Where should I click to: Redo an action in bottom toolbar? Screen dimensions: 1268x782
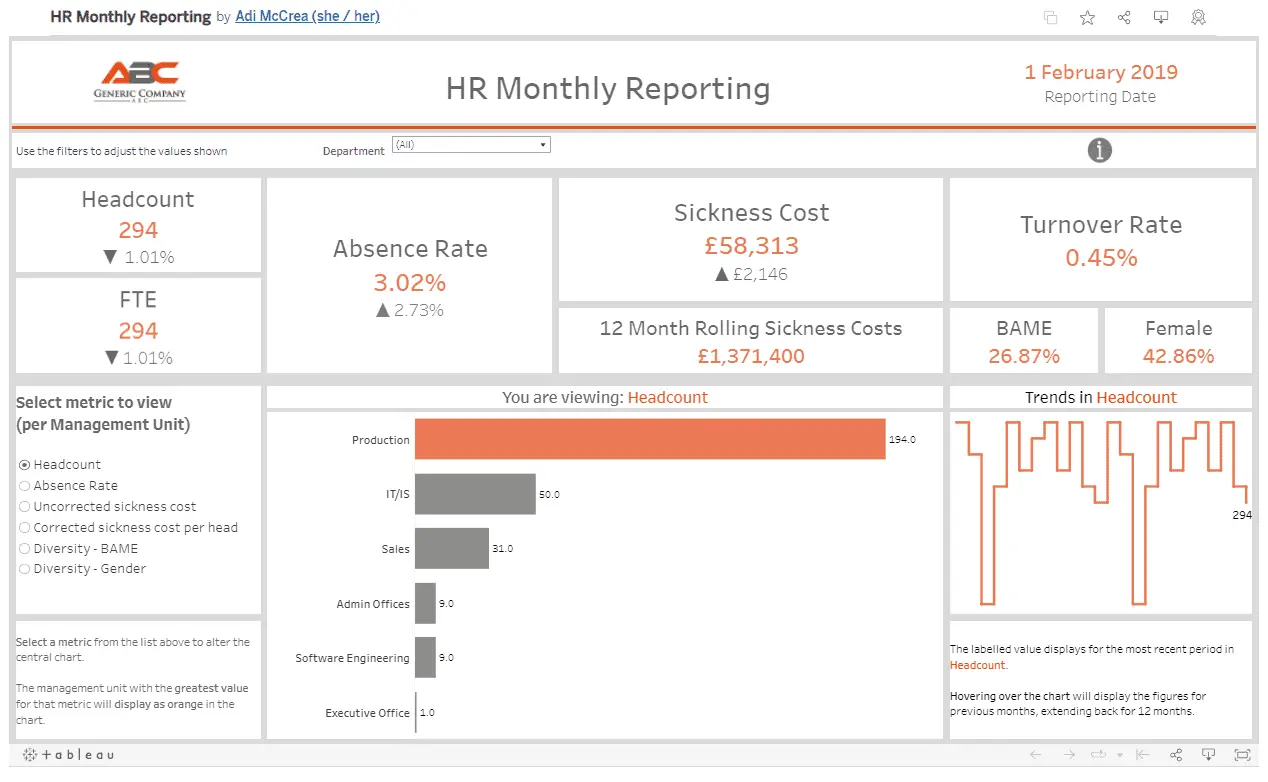coord(1068,754)
